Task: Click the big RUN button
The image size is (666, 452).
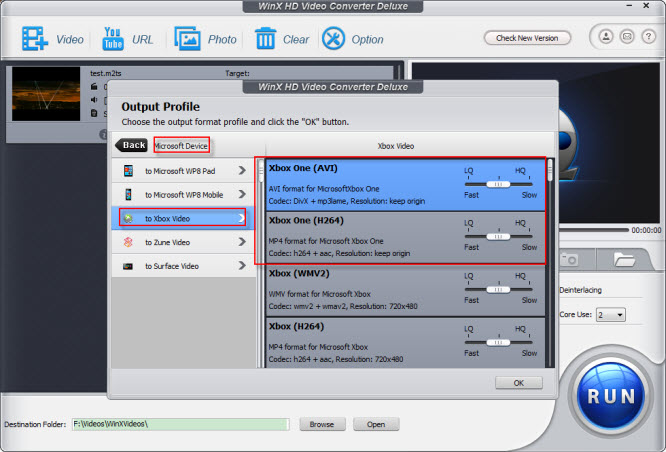Action: click(x=611, y=396)
